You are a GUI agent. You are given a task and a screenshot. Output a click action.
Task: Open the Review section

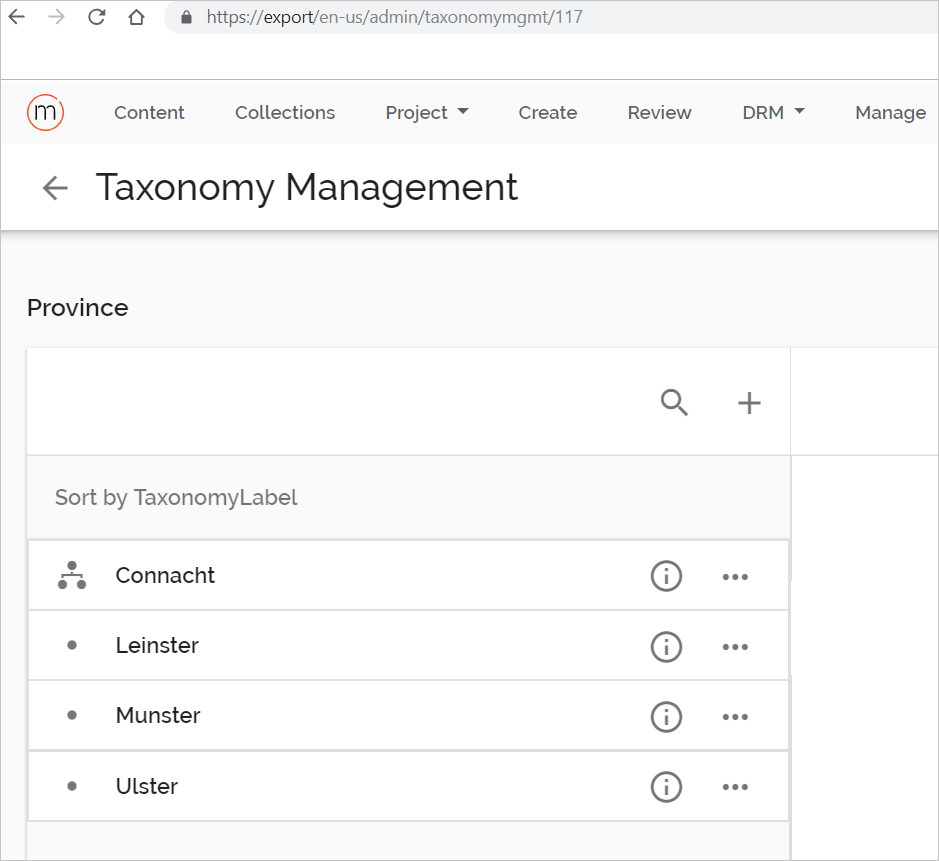[659, 112]
